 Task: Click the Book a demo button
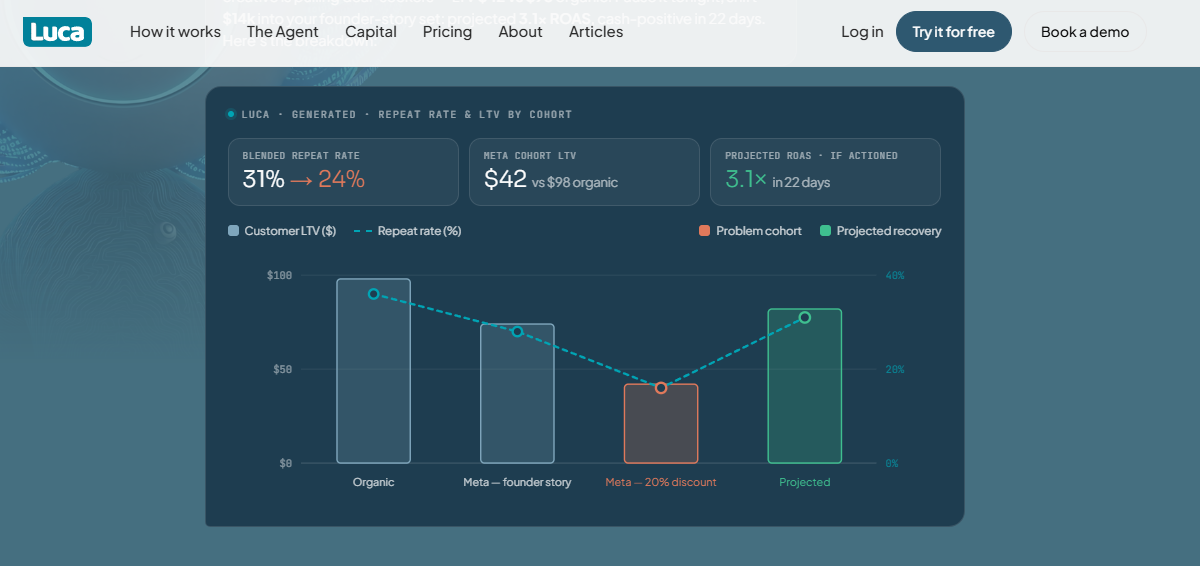click(1085, 32)
